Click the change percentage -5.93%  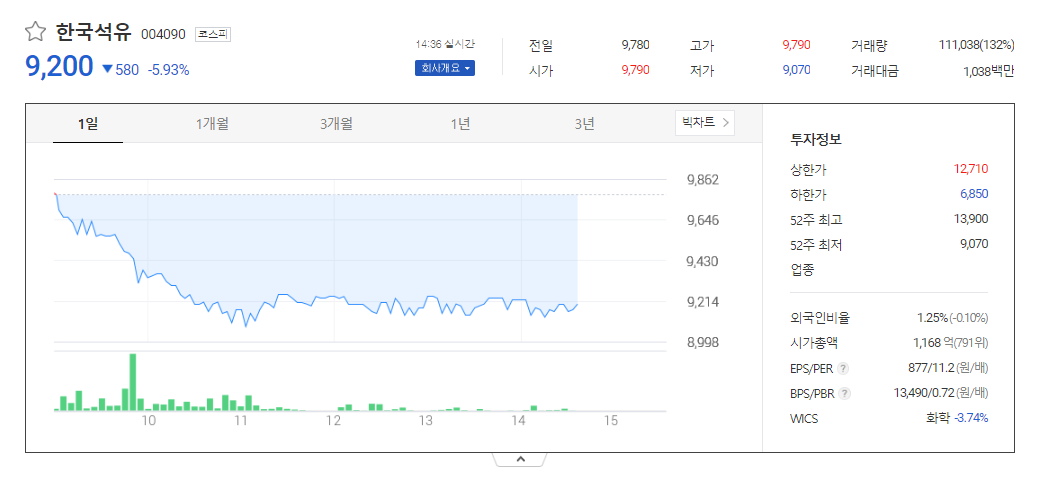pos(168,69)
